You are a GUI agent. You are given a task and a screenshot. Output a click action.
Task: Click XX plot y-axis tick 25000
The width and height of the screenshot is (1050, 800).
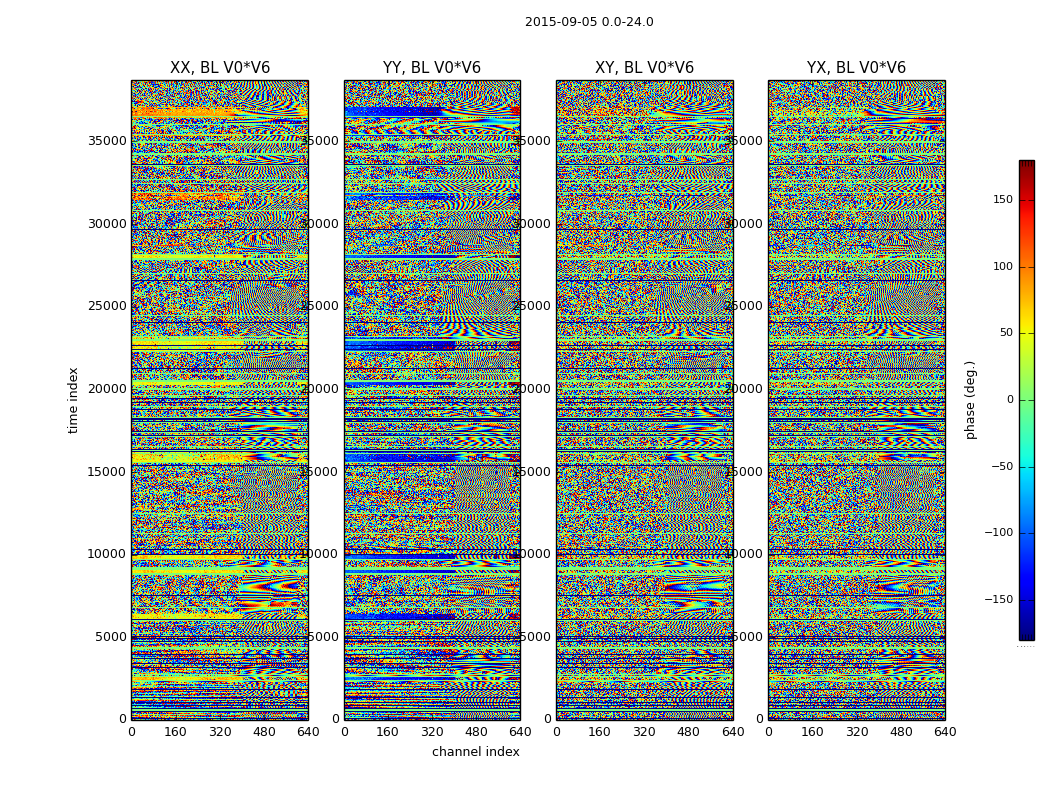107,306
